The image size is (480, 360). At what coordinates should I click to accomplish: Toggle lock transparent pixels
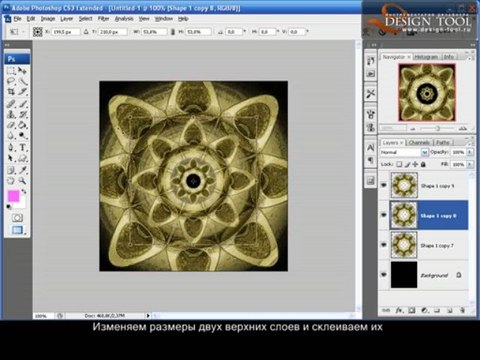[x=399, y=164]
